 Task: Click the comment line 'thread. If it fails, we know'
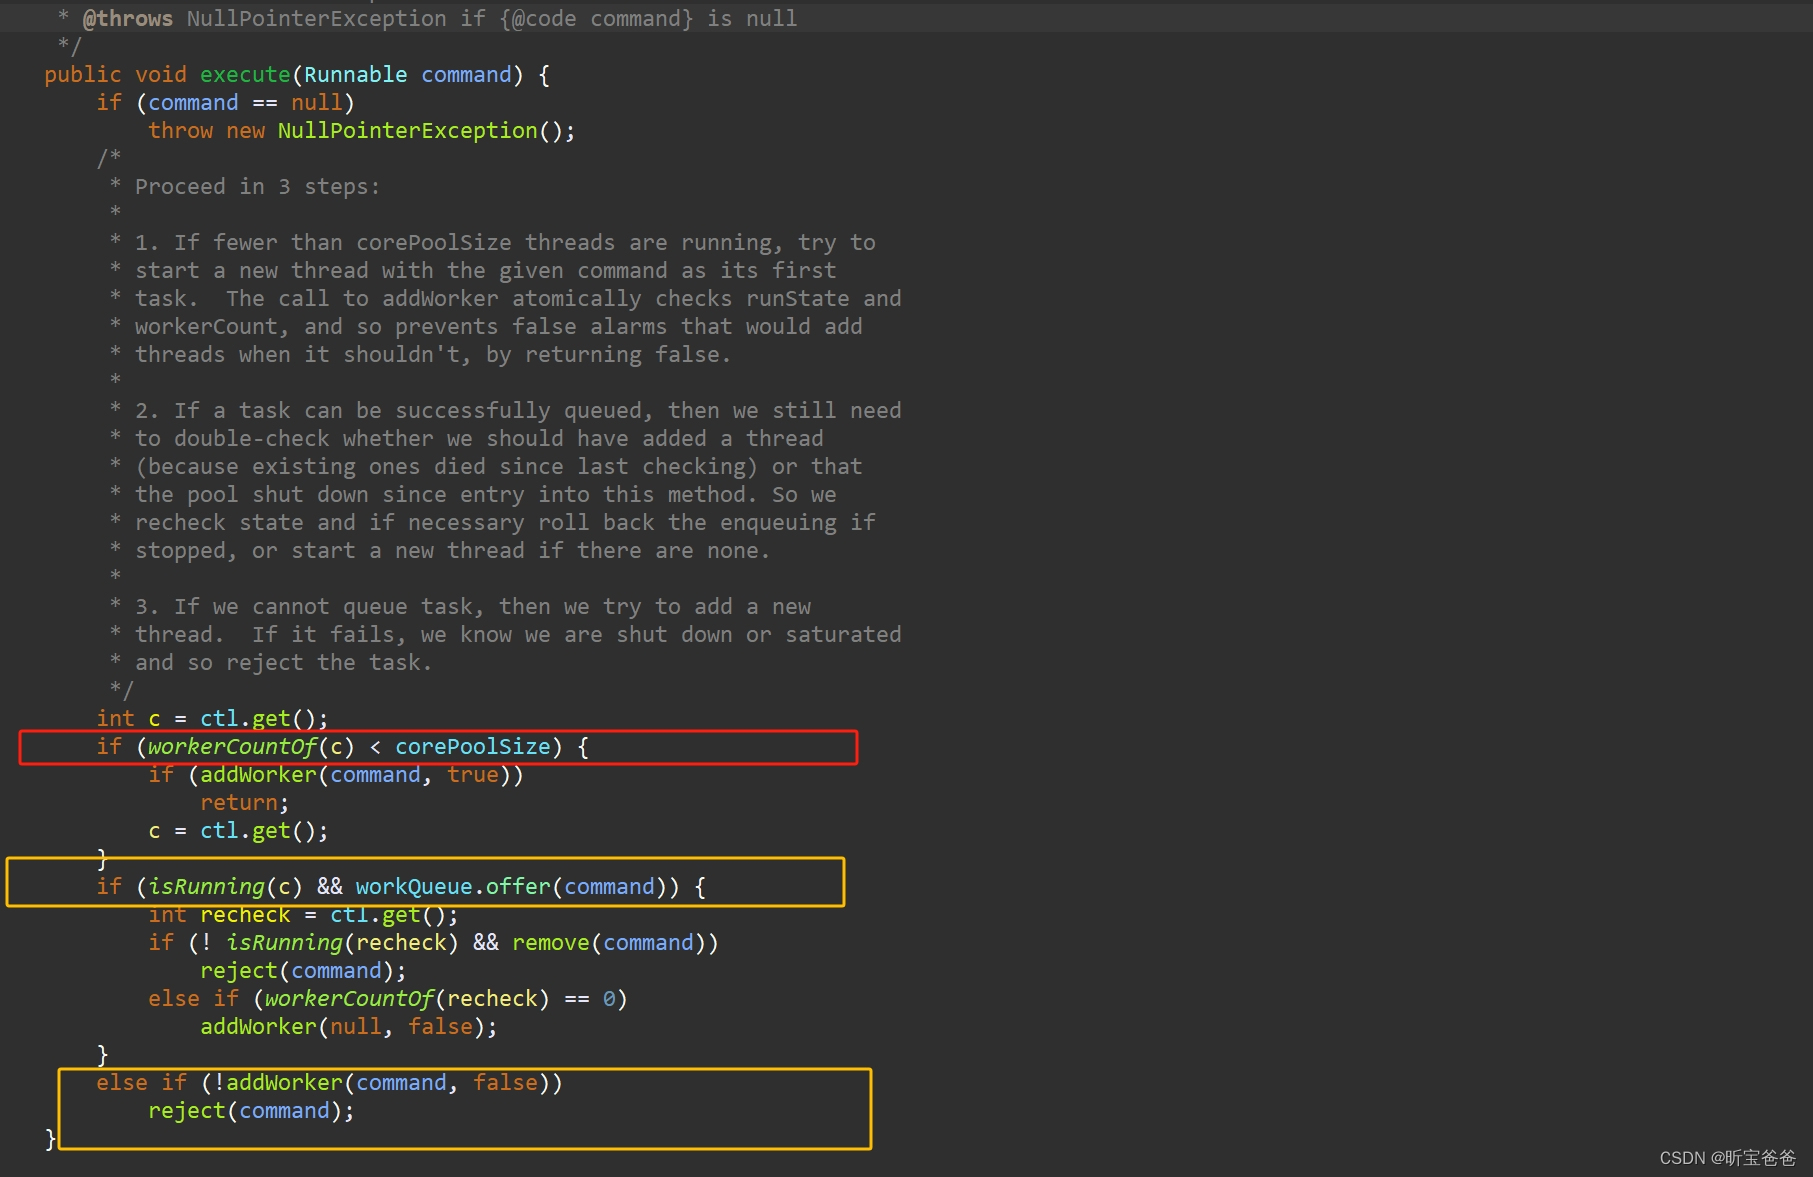point(518,635)
